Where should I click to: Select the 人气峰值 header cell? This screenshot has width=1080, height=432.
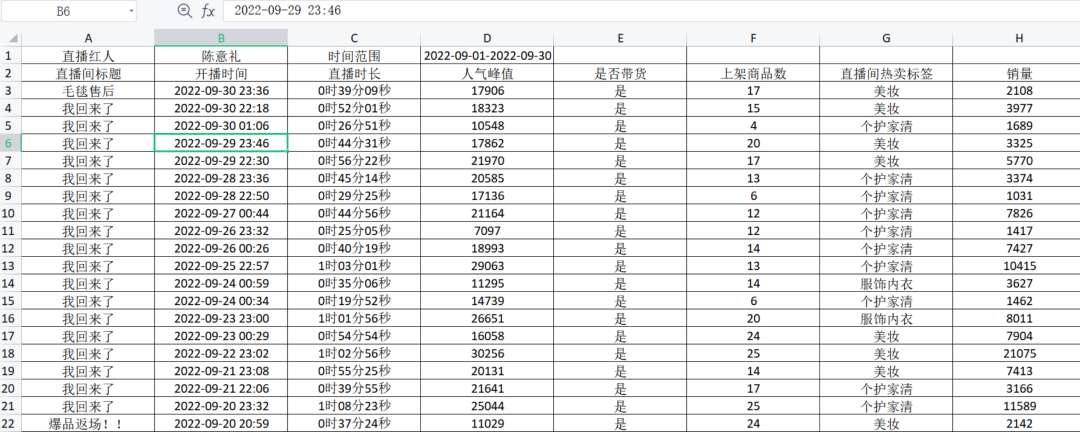point(487,74)
